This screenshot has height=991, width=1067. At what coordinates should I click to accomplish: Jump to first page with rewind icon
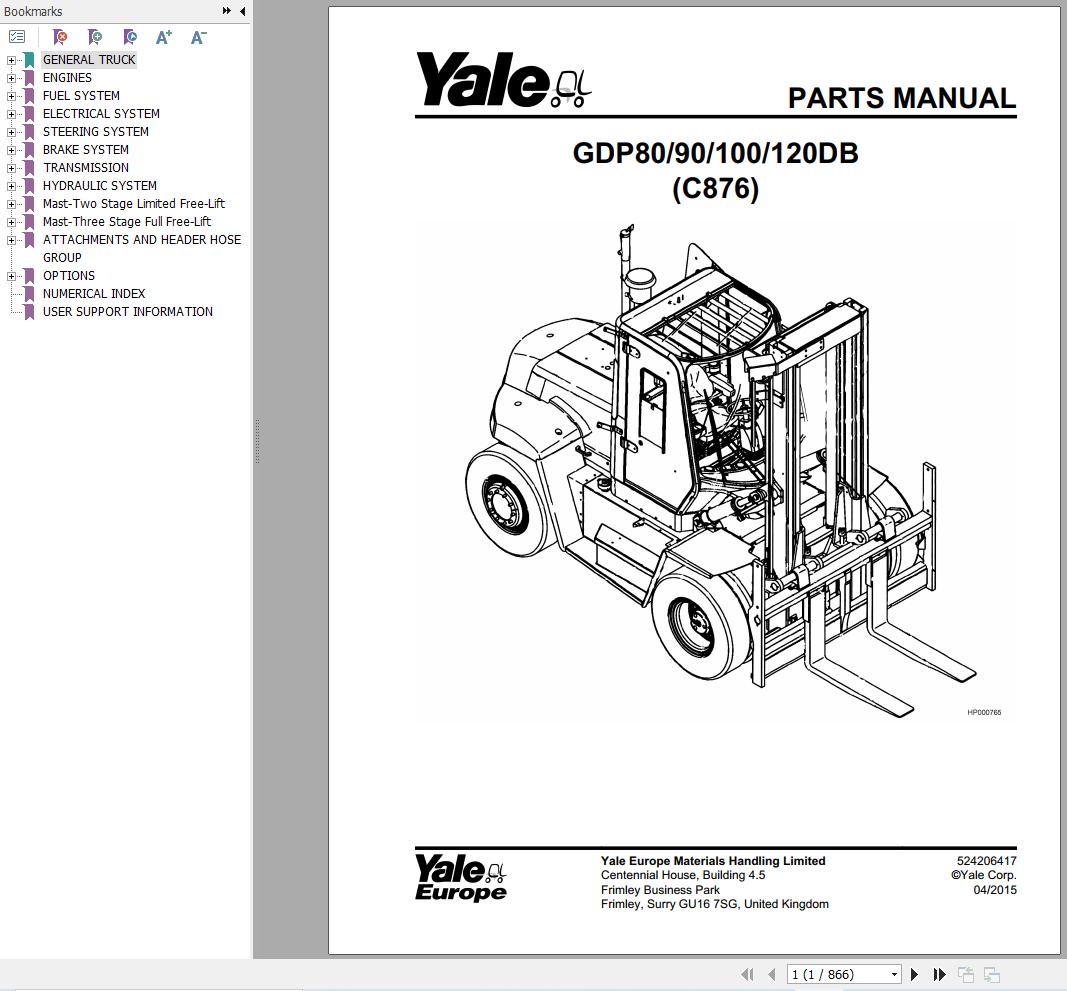[x=747, y=974]
